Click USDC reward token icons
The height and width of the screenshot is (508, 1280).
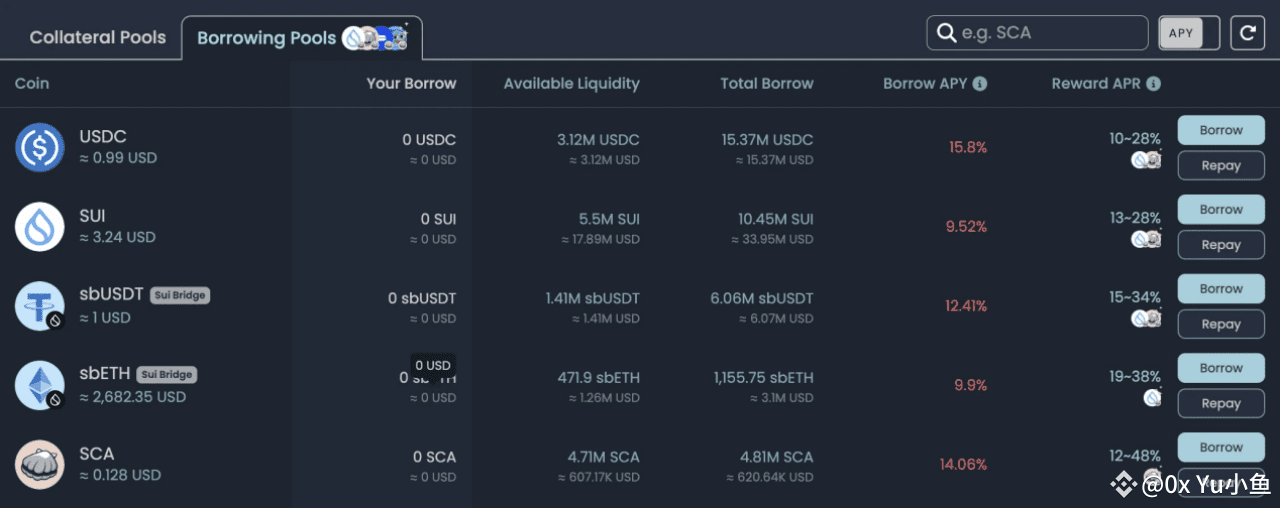pos(1146,159)
